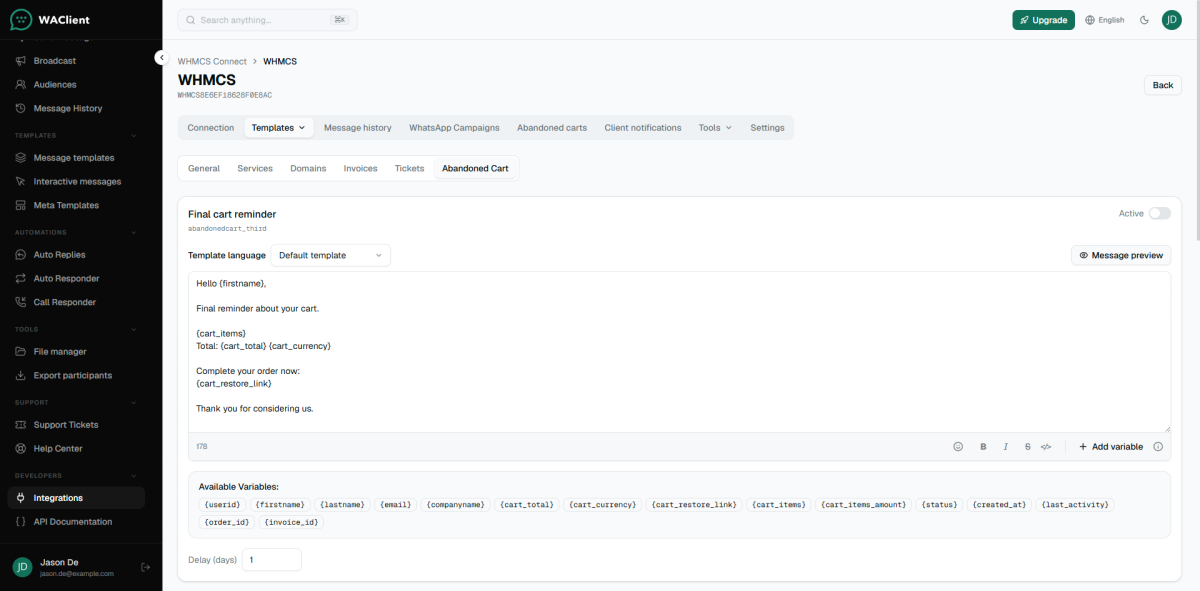
Task: Collapse the SUPPORT sidebar section
Action: (x=134, y=402)
